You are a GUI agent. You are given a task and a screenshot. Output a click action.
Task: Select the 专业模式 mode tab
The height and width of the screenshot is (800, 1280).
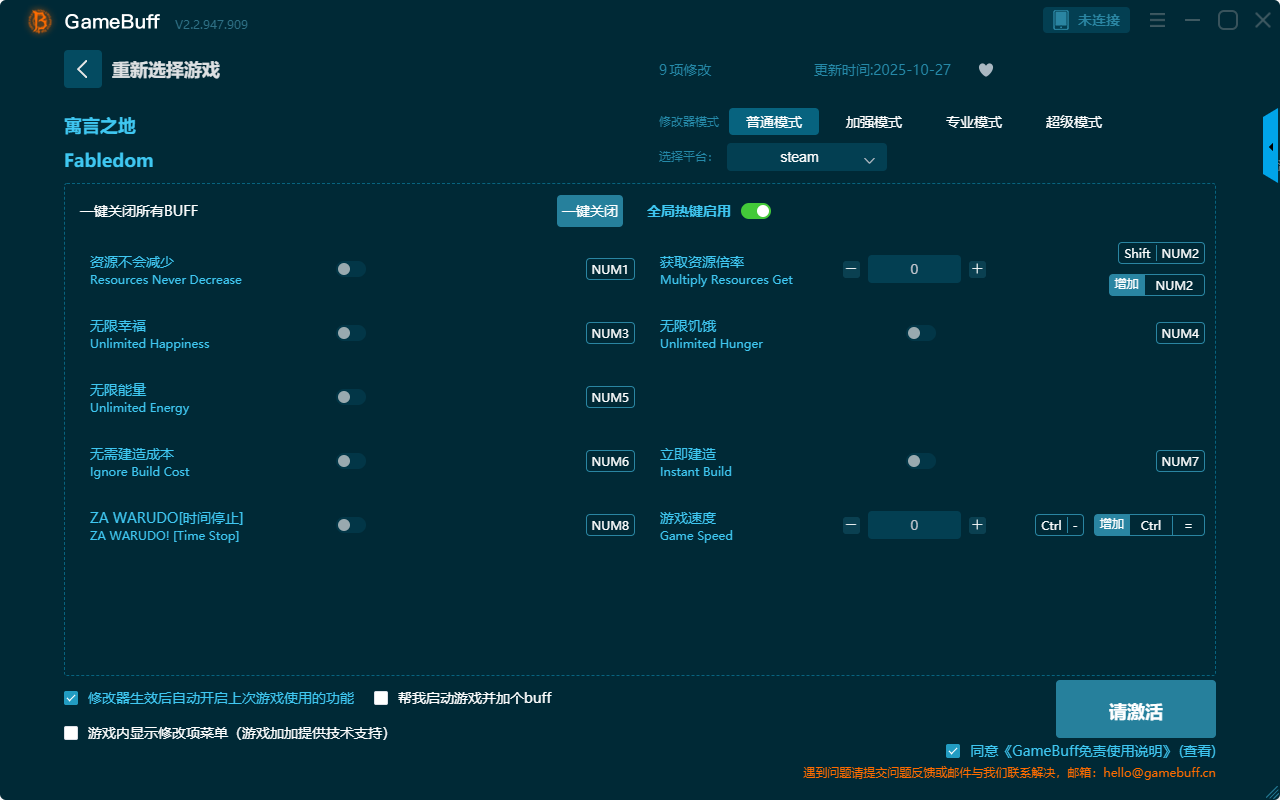point(973,122)
